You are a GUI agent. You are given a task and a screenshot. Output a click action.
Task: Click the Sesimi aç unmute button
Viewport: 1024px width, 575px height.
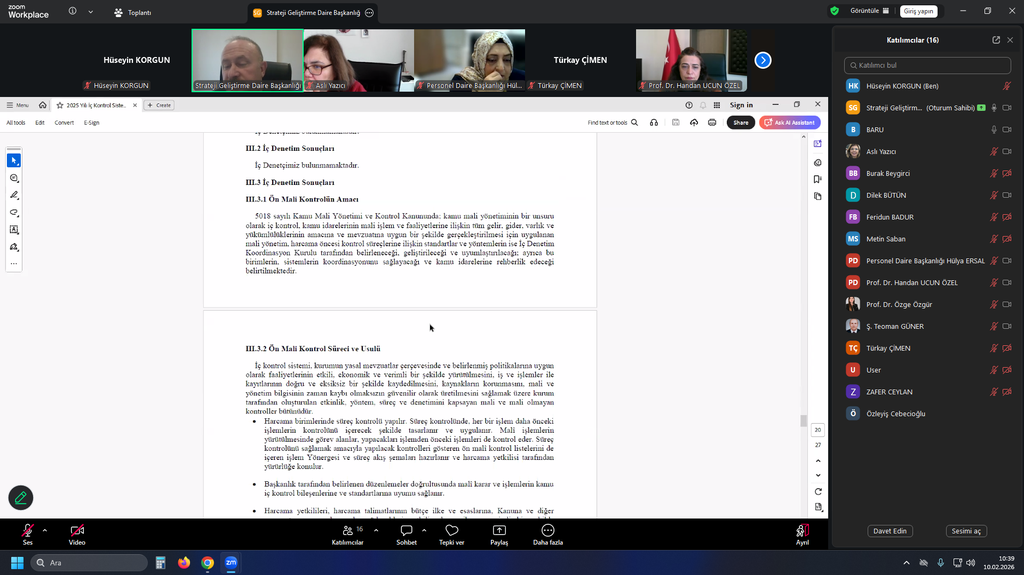tap(966, 531)
